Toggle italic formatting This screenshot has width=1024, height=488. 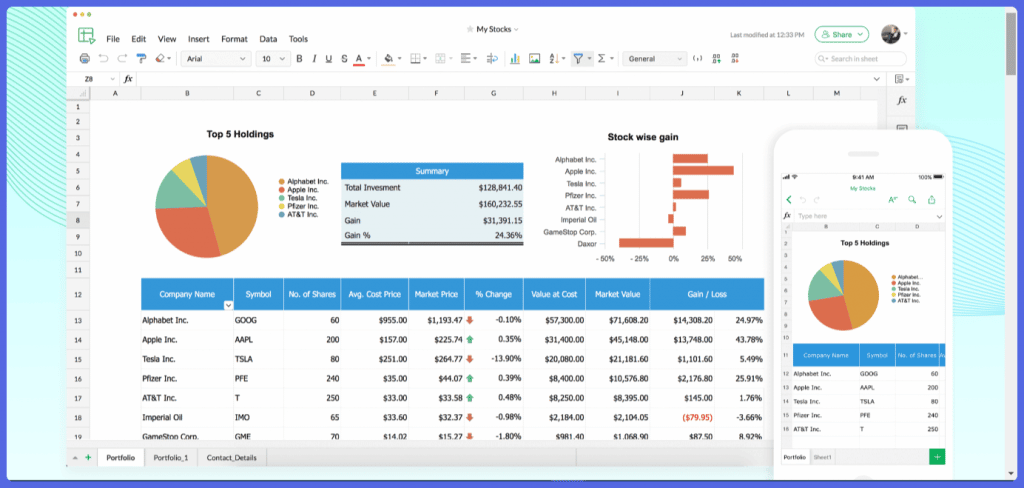click(314, 59)
